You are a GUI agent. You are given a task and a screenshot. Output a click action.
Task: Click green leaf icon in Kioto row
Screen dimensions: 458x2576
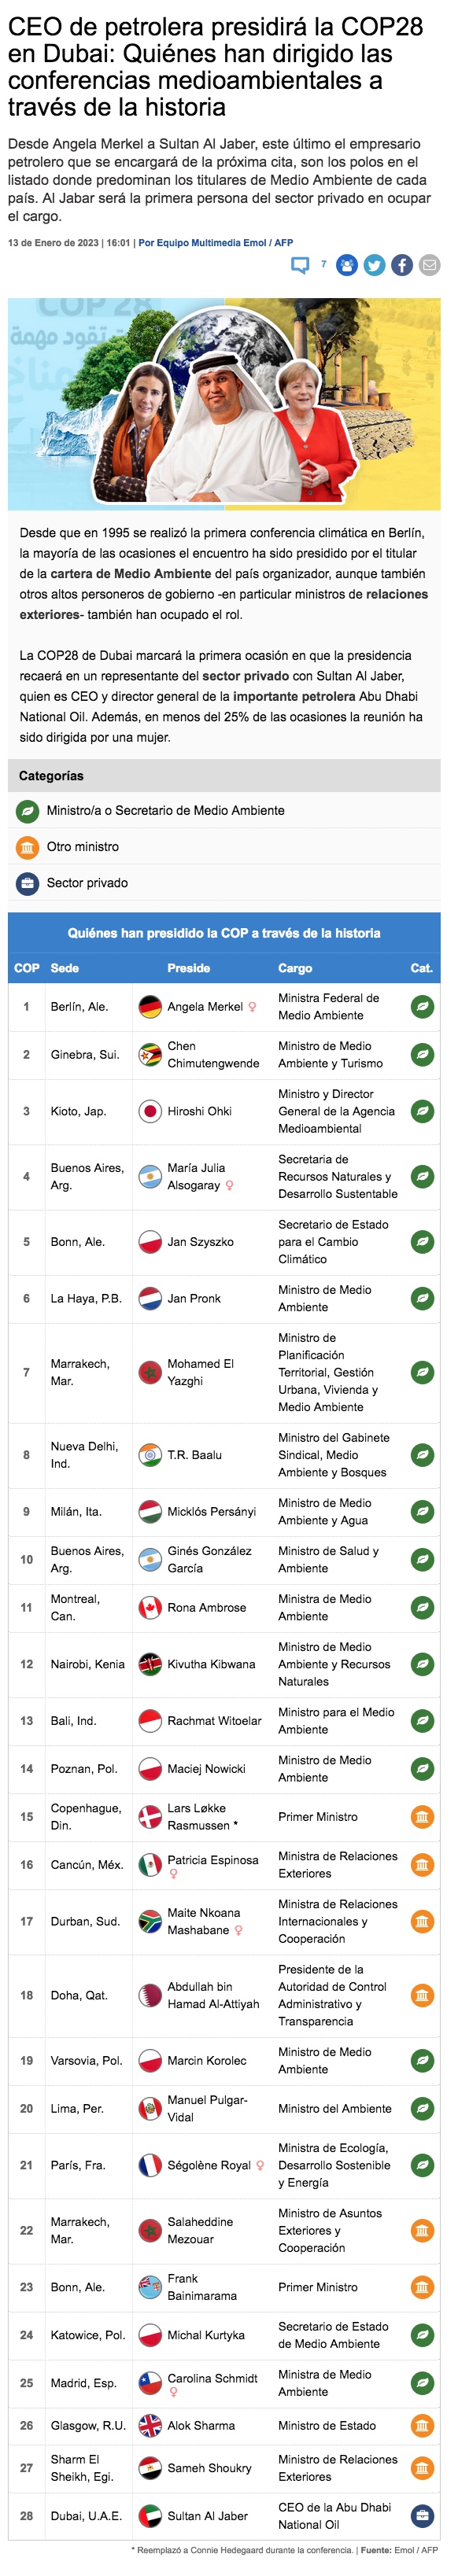coord(423,1111)
